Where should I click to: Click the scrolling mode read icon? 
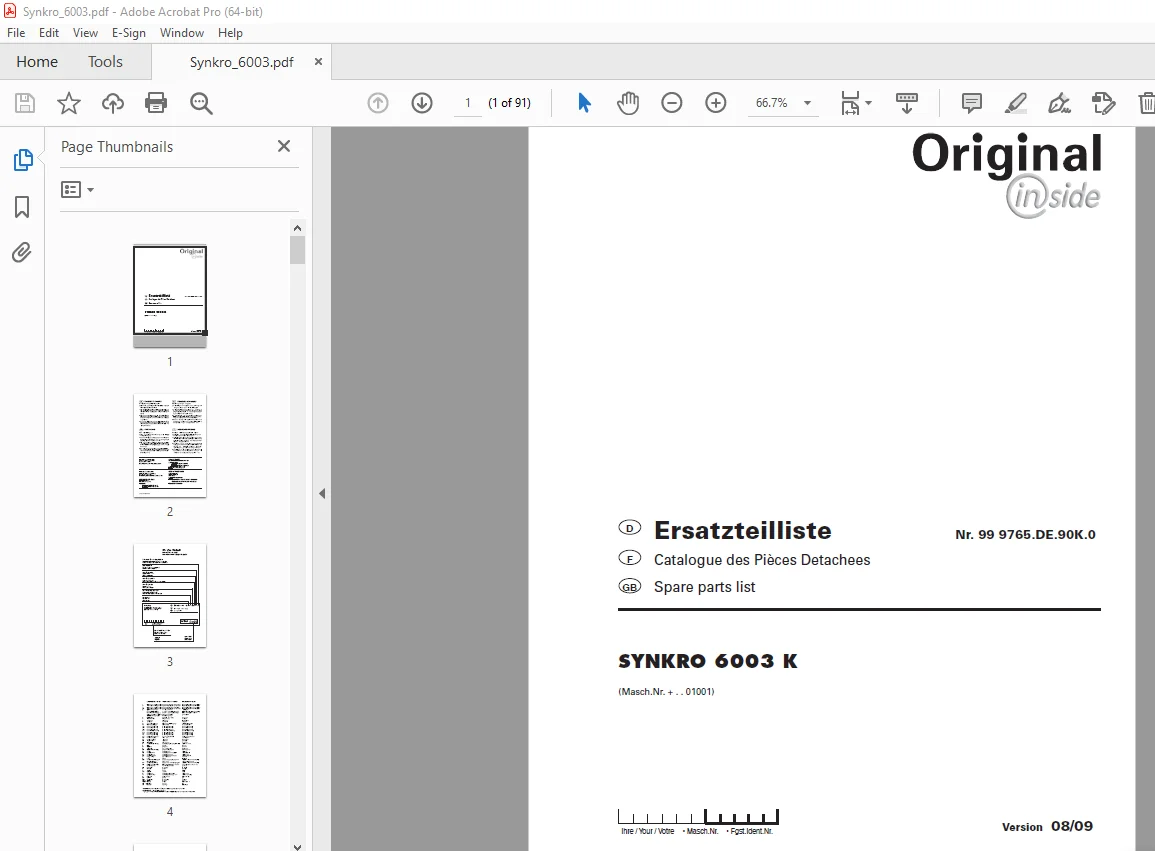pos(907,103)
